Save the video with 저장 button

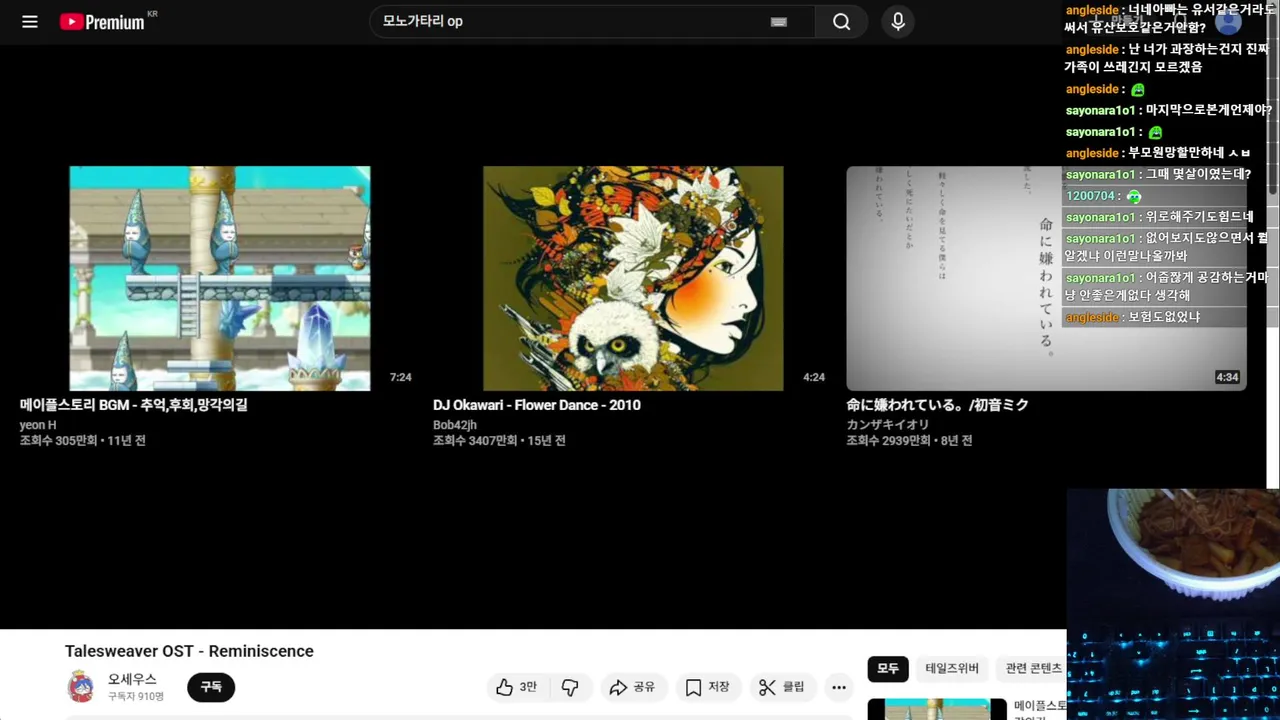coord(708,687)
